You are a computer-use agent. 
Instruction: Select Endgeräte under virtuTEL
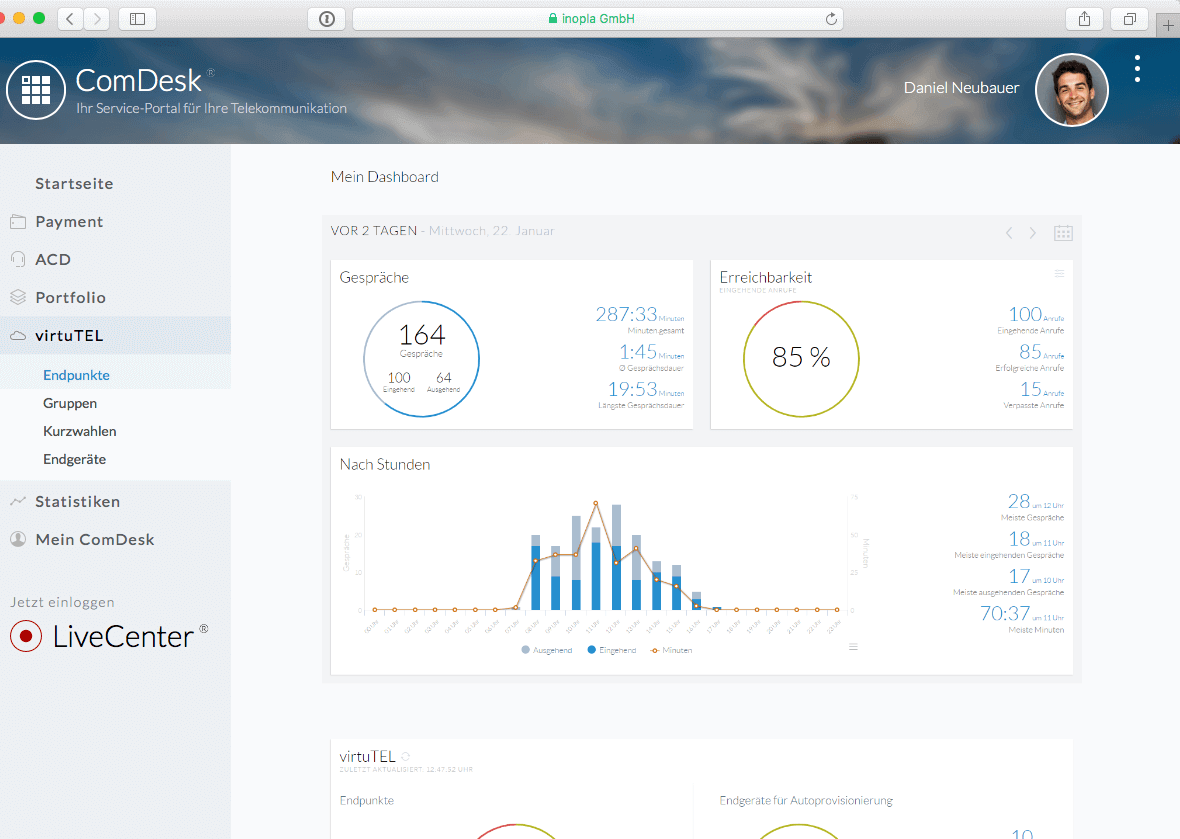click(75, 459)
